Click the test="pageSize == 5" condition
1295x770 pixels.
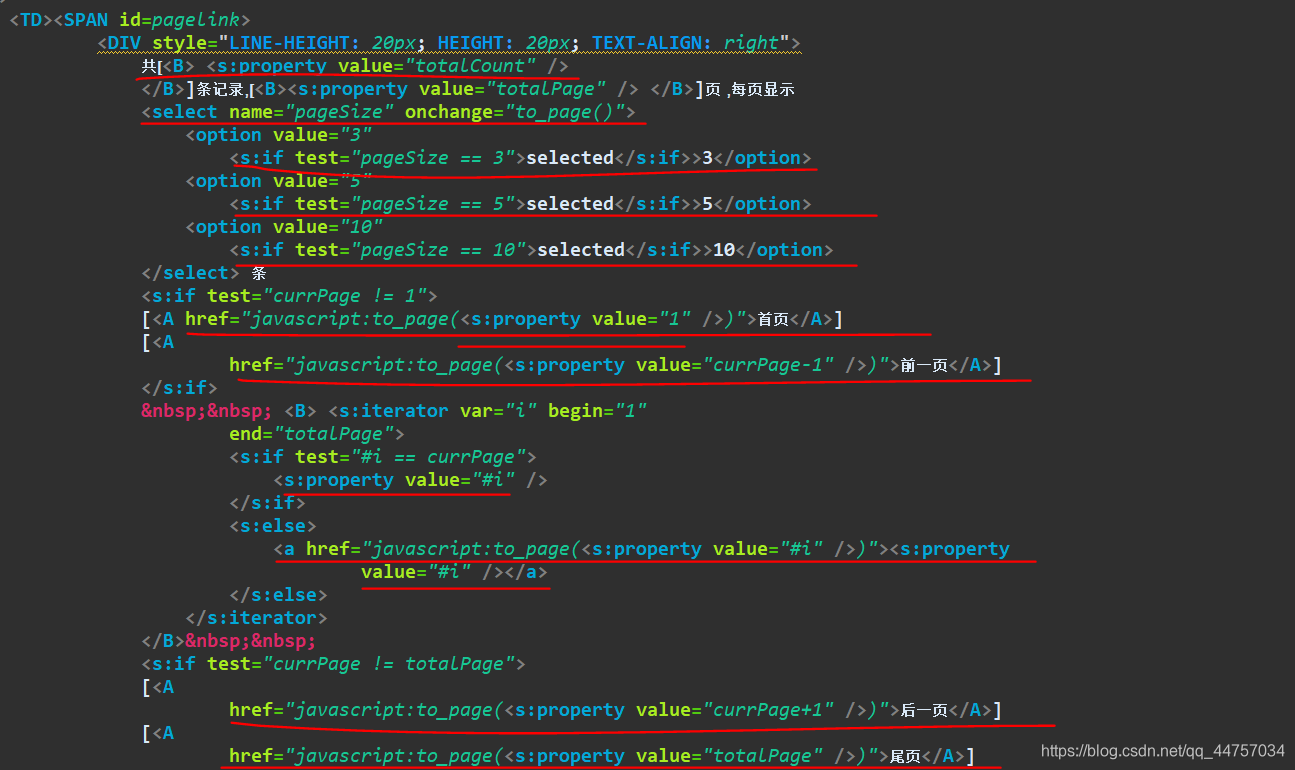pos(405,204)
